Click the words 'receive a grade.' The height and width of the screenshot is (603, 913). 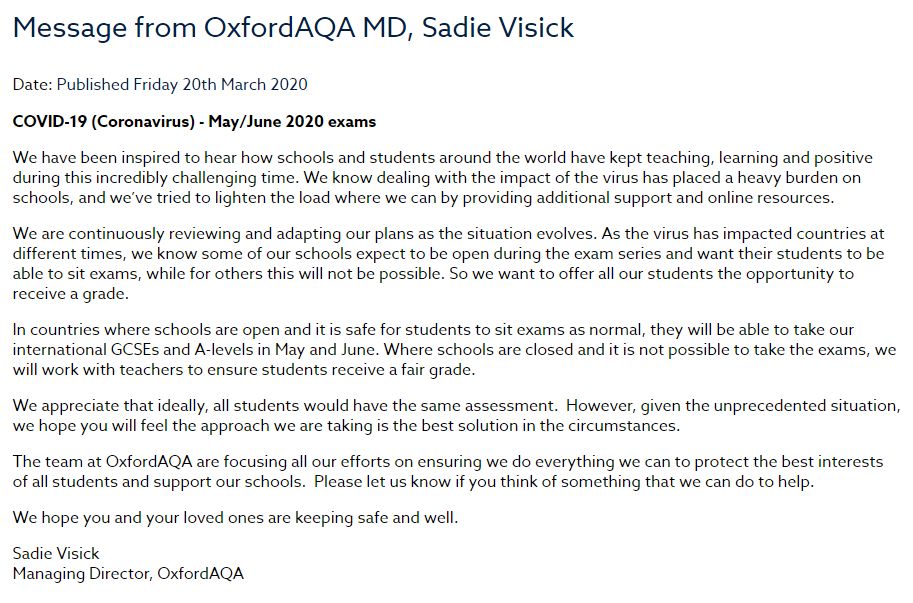click(x=70, y=294)
